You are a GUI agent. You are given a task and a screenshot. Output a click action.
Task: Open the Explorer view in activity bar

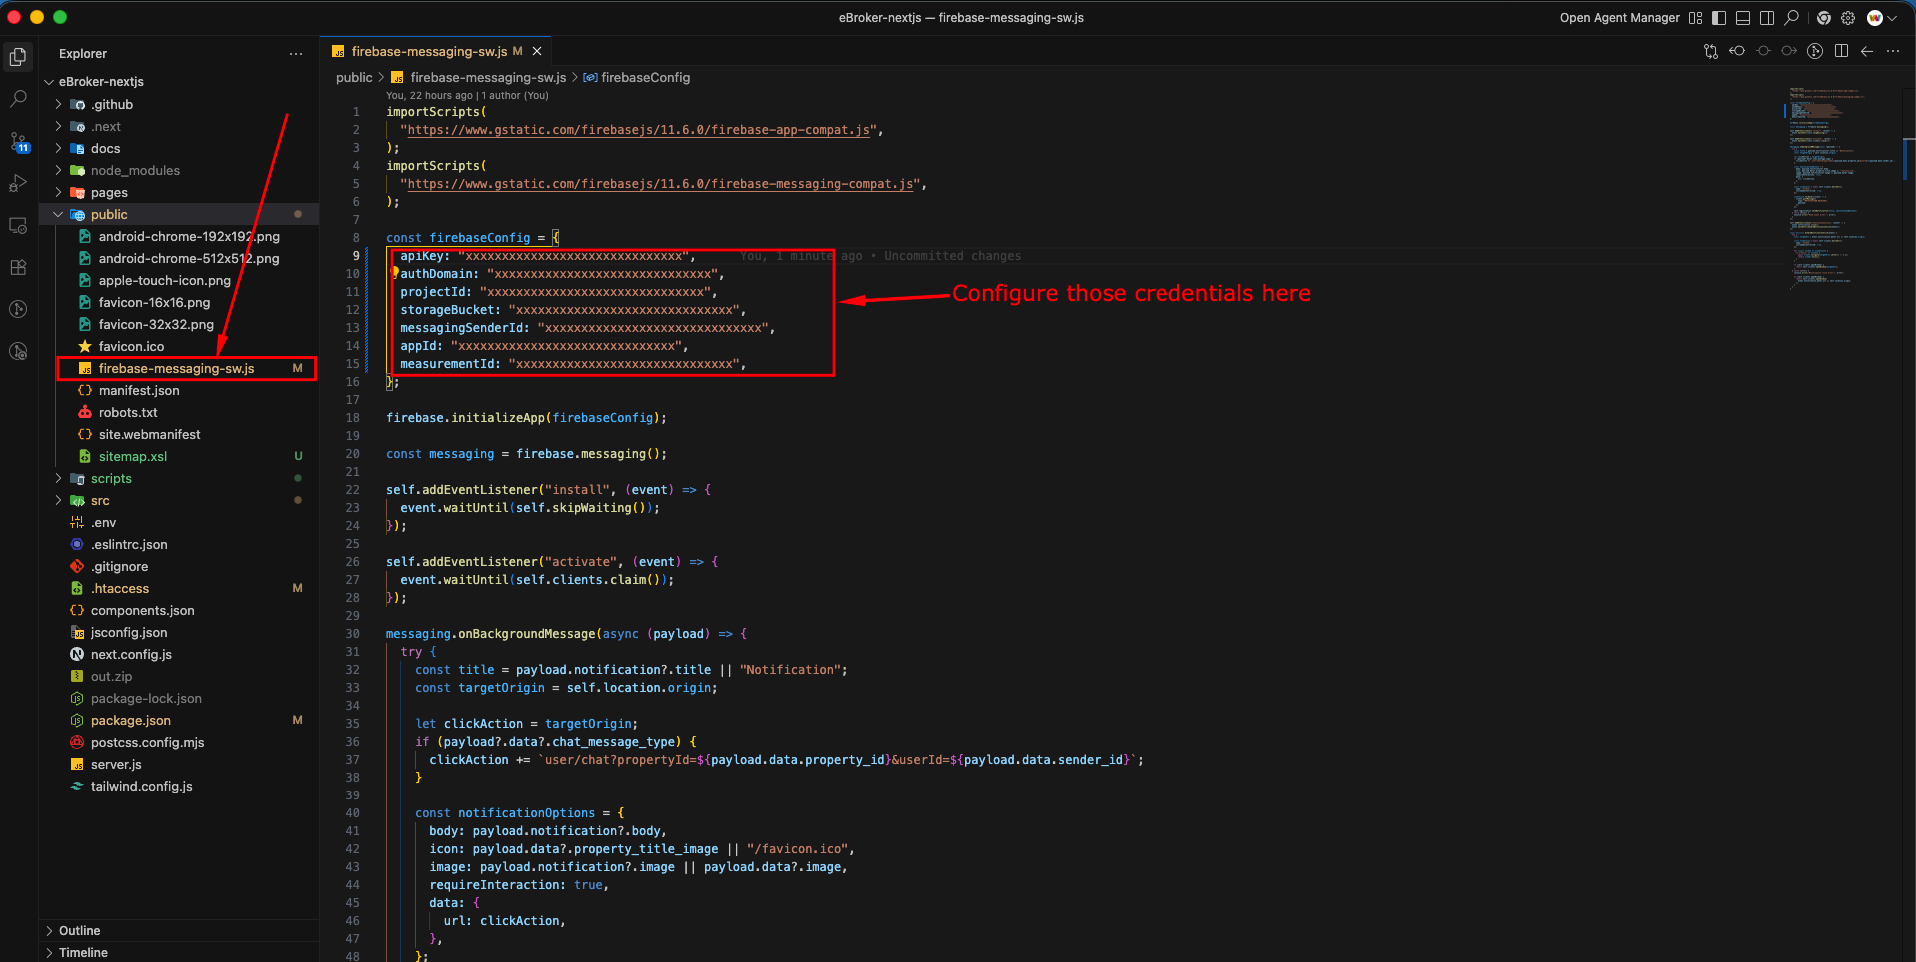click(x=18, y=58)
